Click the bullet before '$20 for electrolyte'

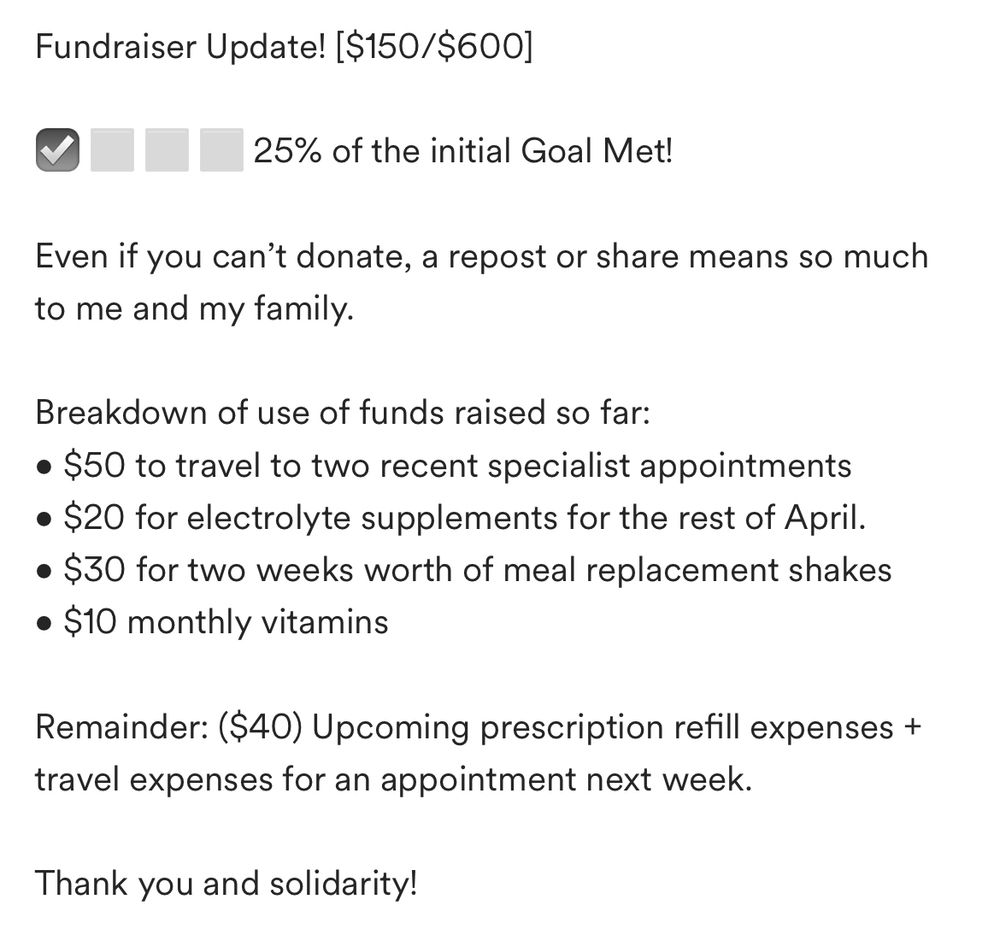coord(44,519)
